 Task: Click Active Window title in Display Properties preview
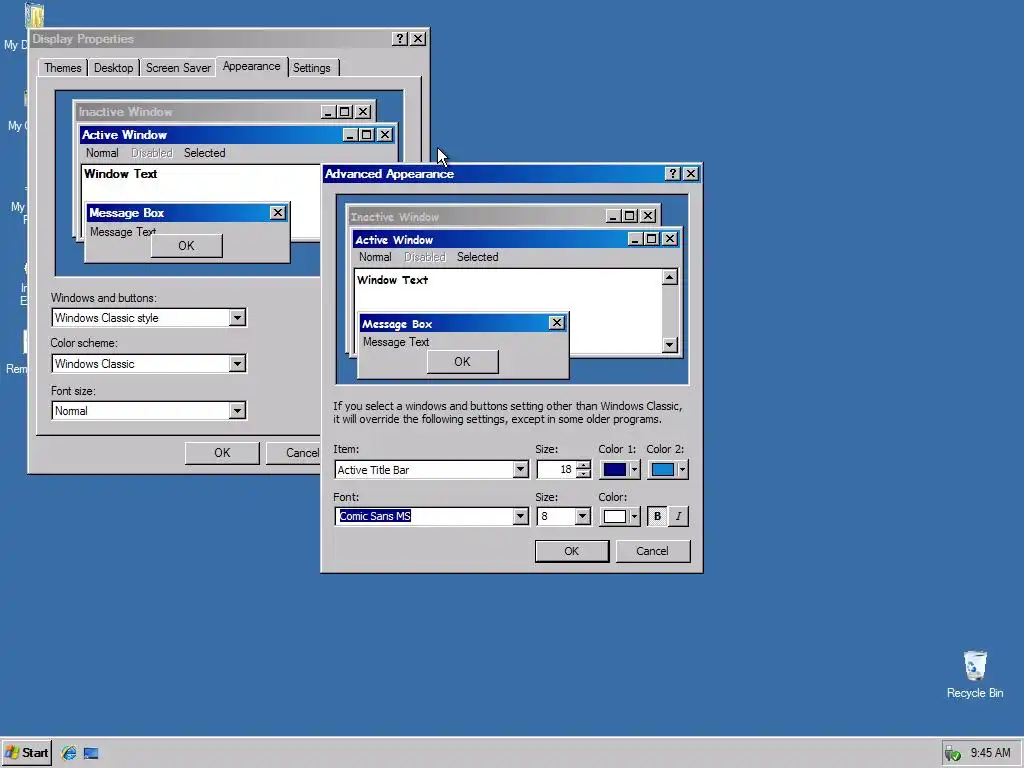(124, 135)
